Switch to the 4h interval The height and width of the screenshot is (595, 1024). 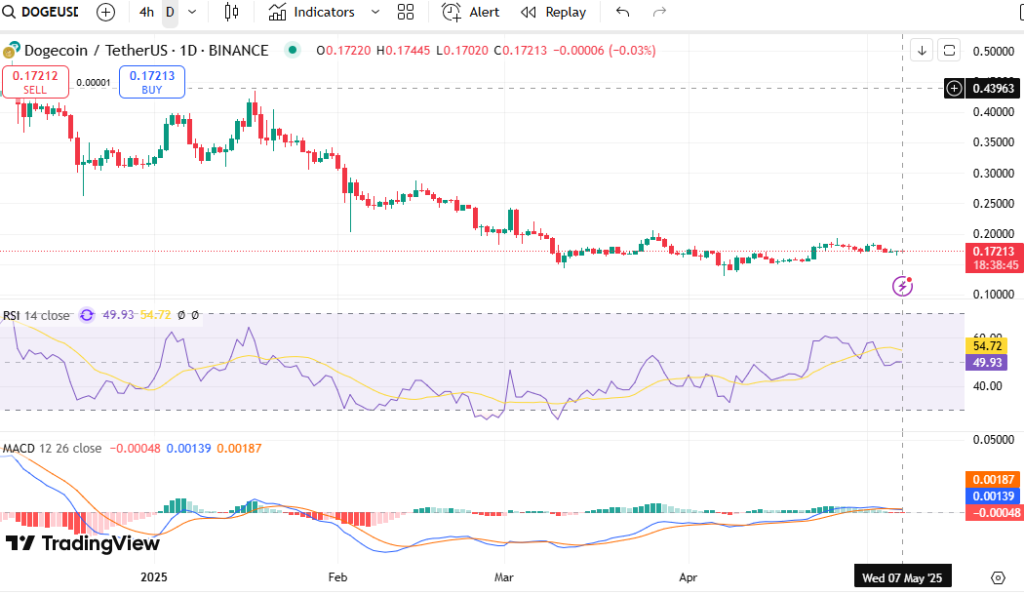click(x=146, y=12)
